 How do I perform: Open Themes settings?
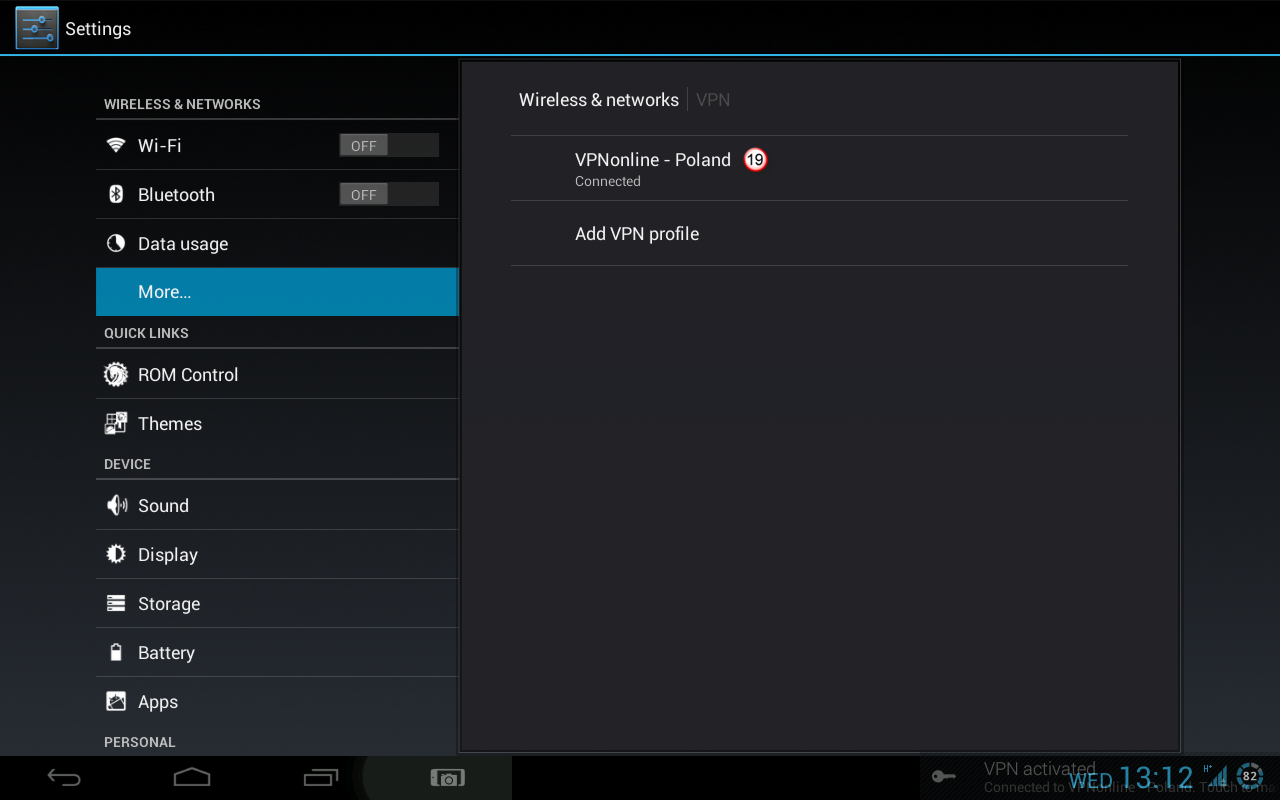277,423
